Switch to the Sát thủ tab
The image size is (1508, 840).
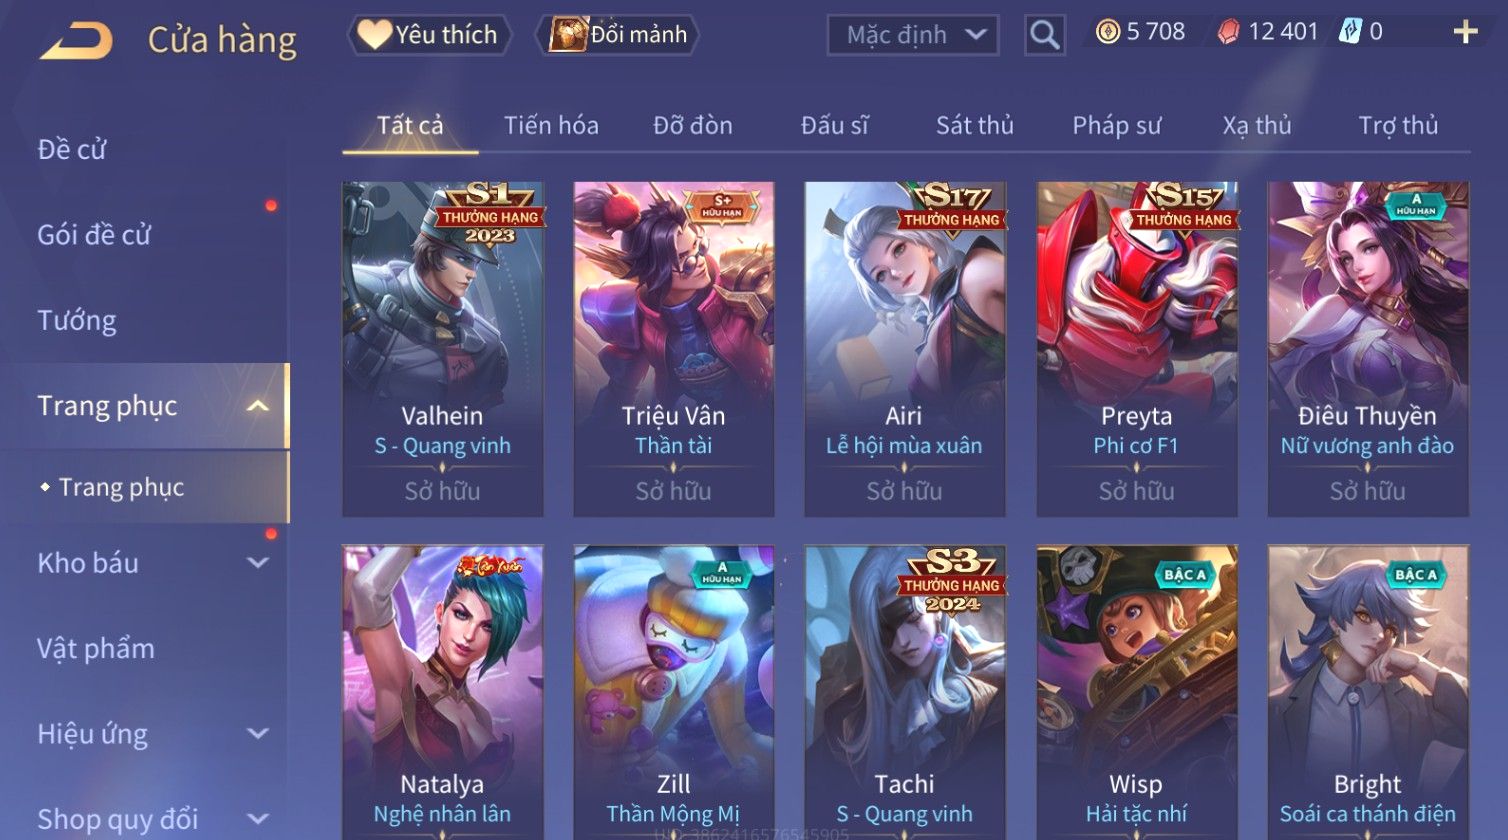(x=974, y=125)
